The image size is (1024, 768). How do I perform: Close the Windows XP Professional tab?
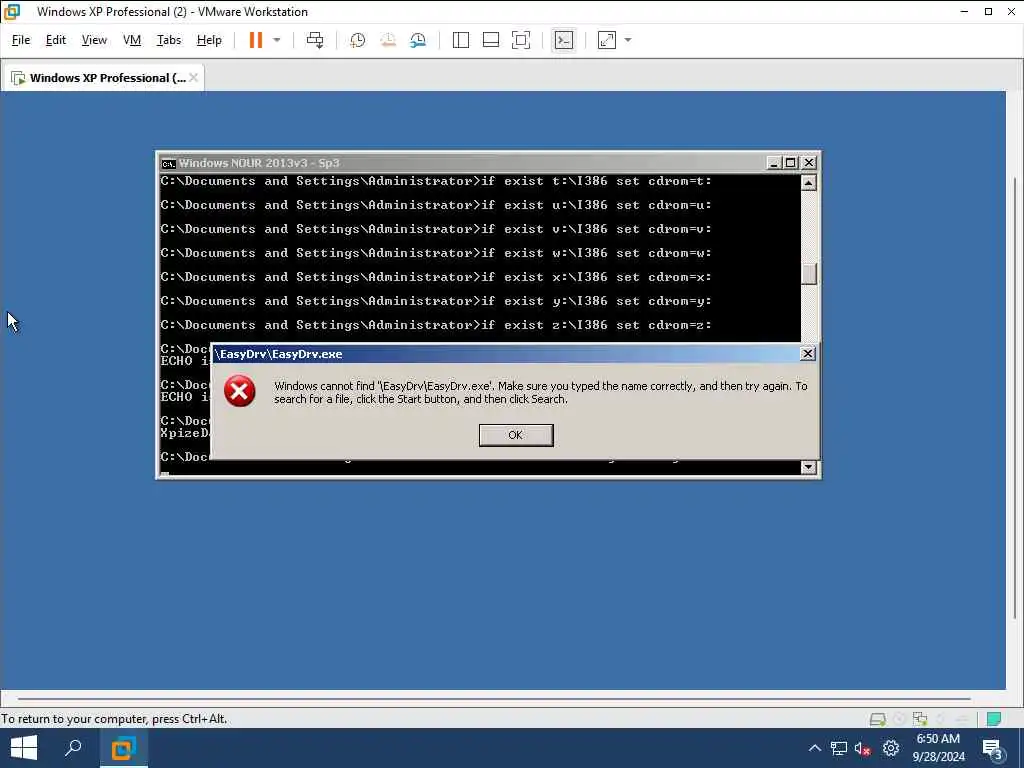(x=193, y=78)
